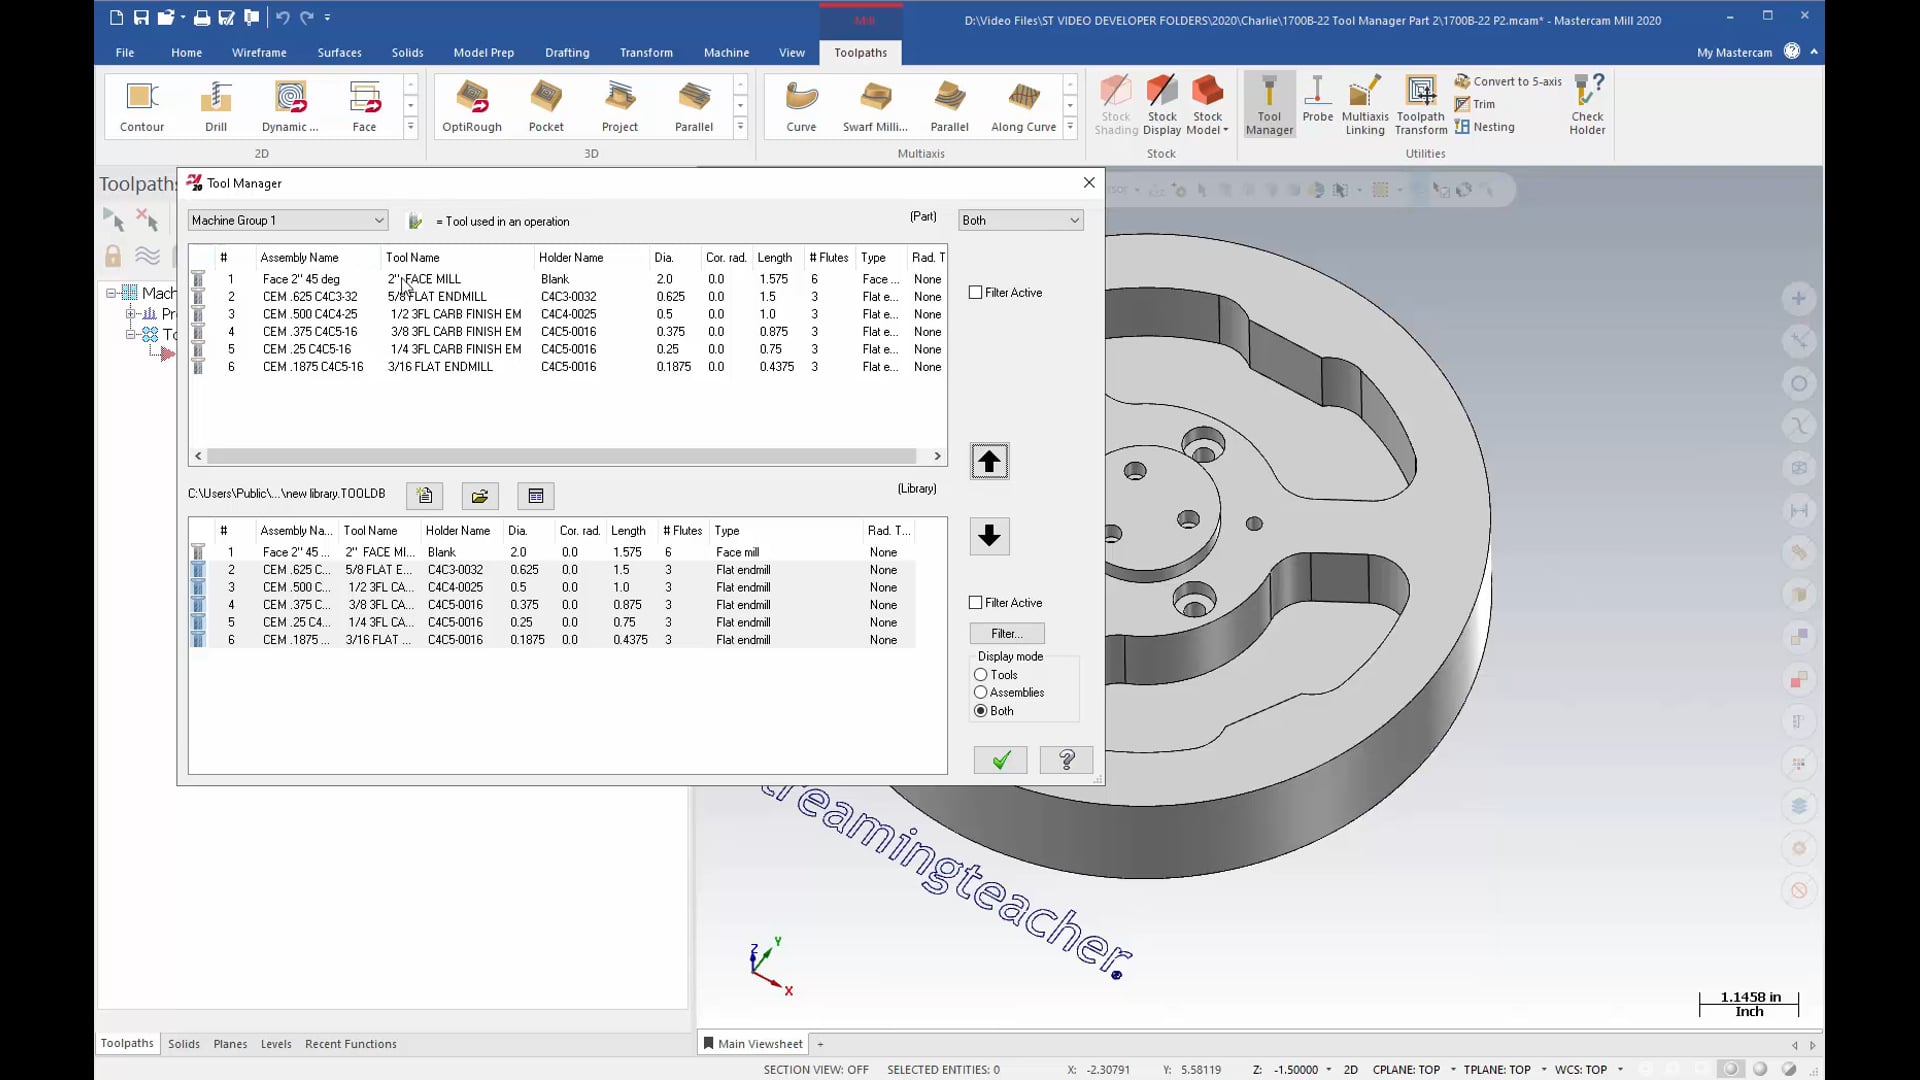The height and width of the screenshot is (1080, 1920).
Task: Open Machine Group 1 dropdown
Action: pyautogui.click(x=380, y=219)
